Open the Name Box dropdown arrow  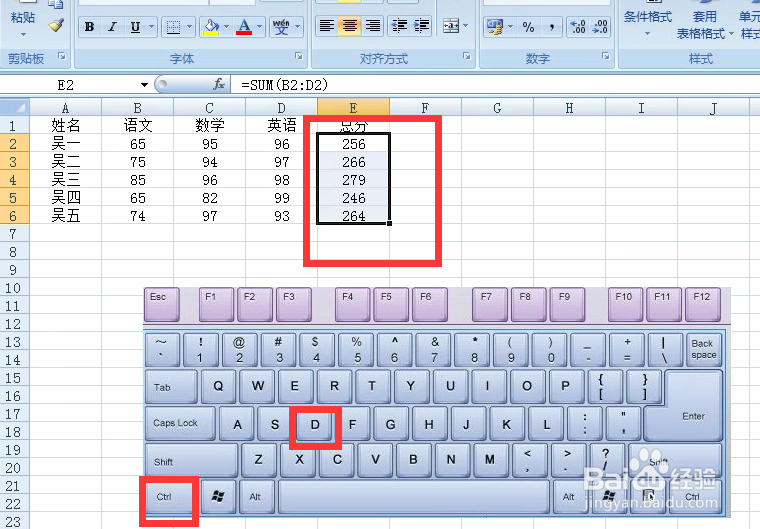point(144,85)
